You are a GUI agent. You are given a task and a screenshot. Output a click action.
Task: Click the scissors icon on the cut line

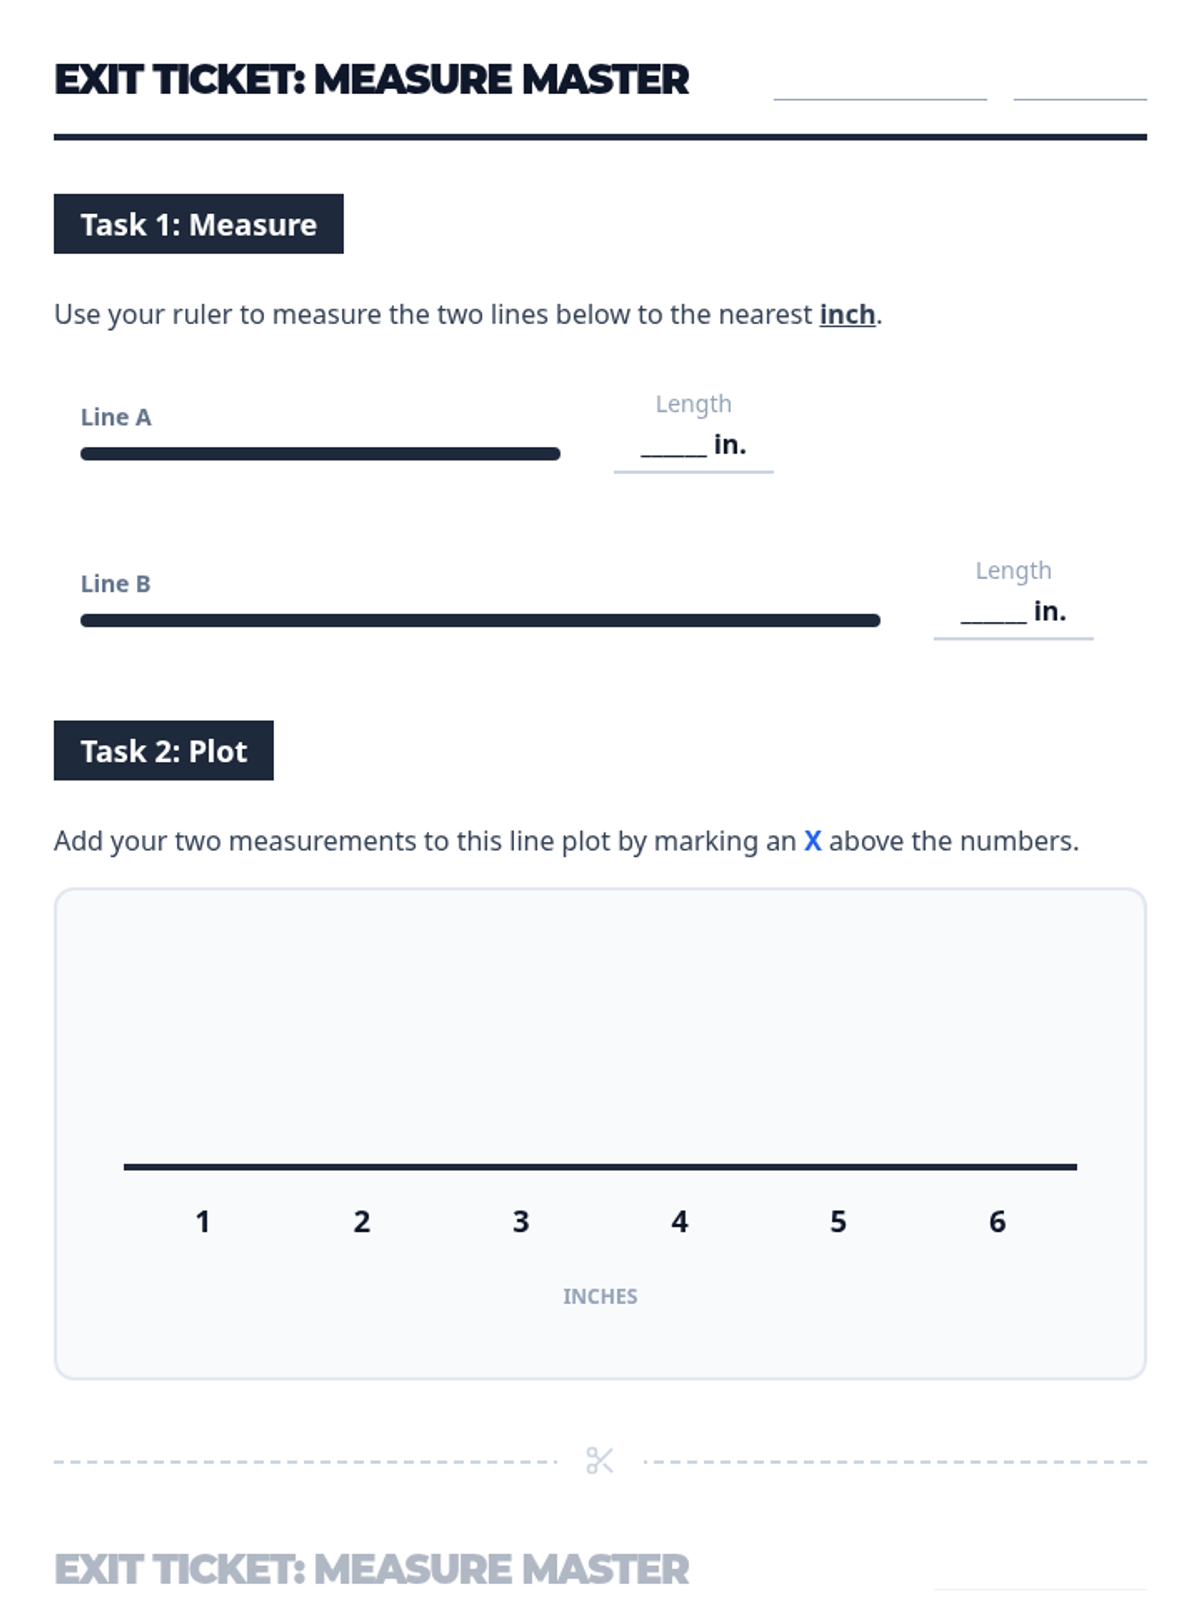[x=600, y=1461]
